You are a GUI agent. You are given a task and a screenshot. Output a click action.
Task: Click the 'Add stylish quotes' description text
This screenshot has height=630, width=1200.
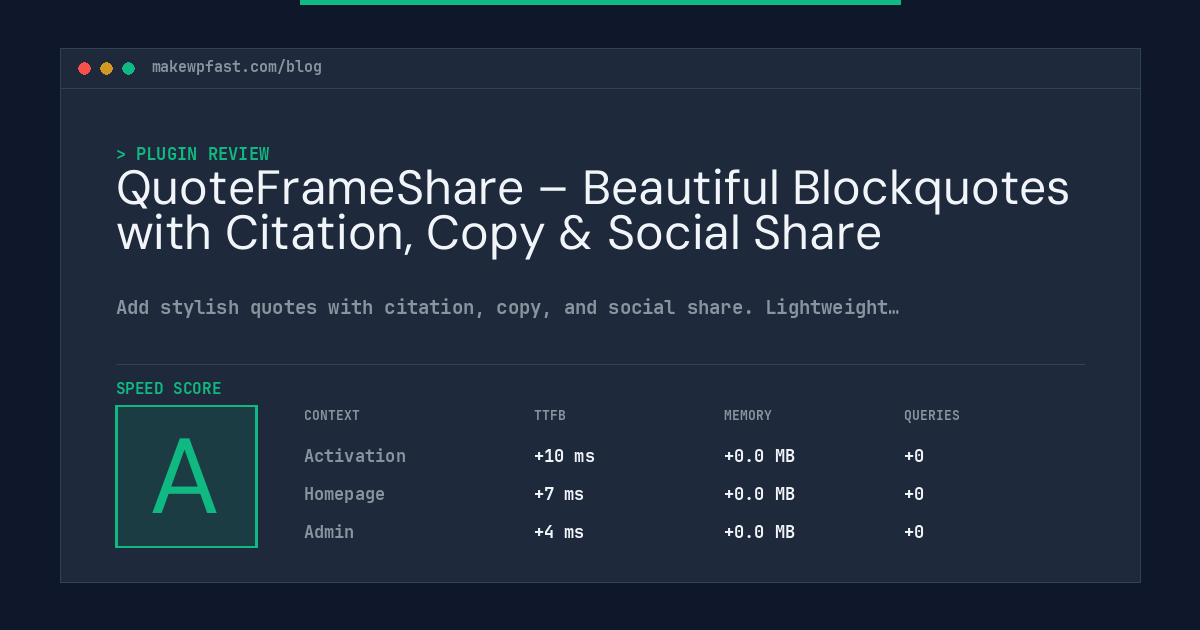click(x=508, y=307)
